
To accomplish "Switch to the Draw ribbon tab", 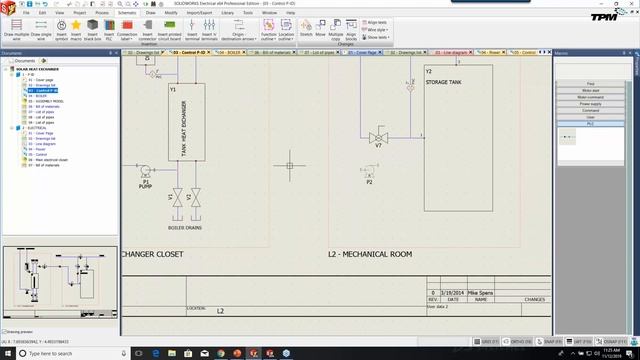I will pyautogui.click(x=151, y=13).
